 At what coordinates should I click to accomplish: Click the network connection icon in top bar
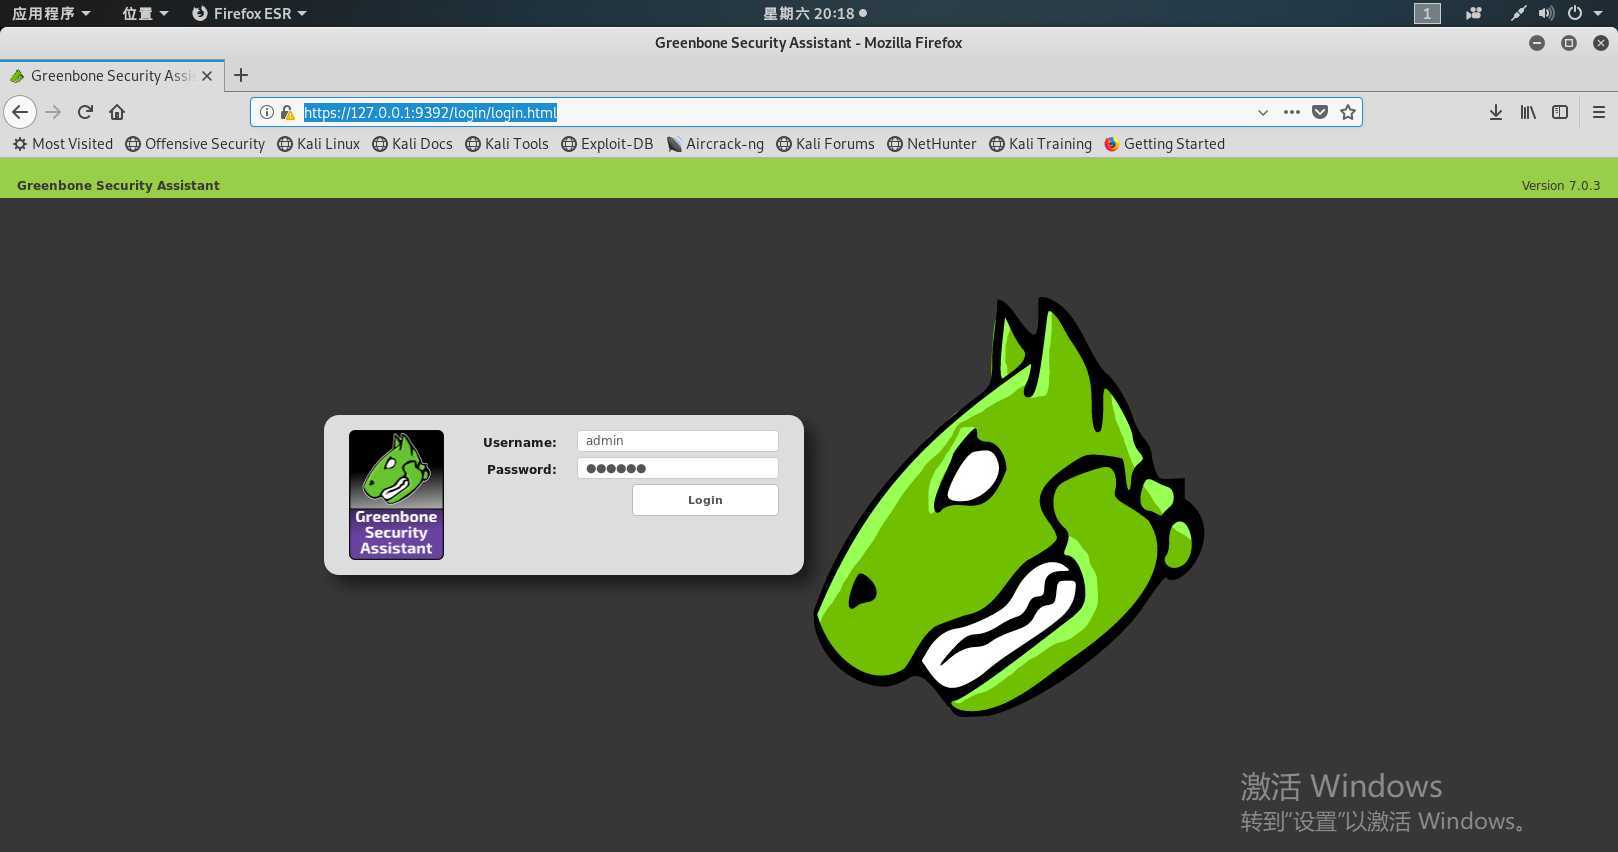pyautogui.click(x=1518, y=13)
